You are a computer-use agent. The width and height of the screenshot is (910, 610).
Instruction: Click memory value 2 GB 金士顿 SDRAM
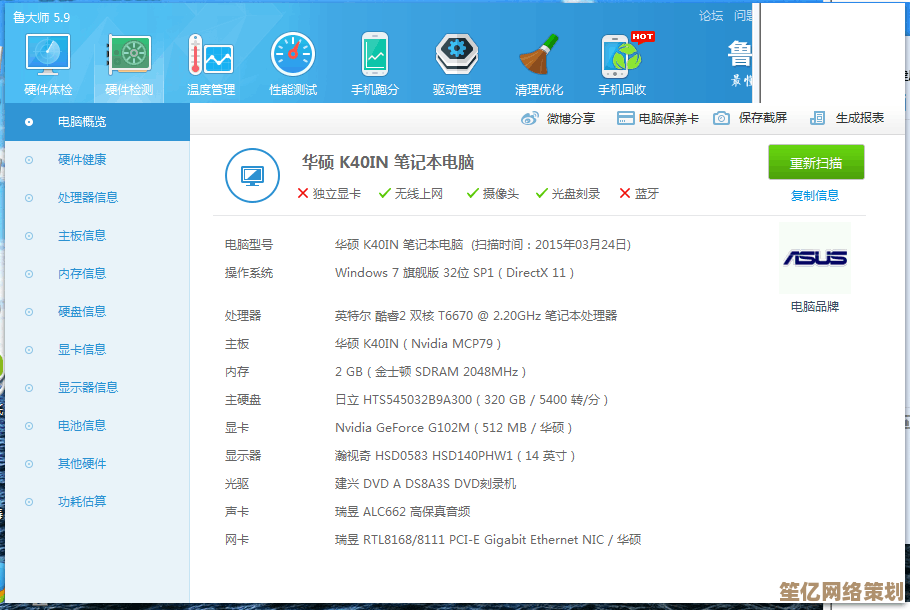[431, 371]
